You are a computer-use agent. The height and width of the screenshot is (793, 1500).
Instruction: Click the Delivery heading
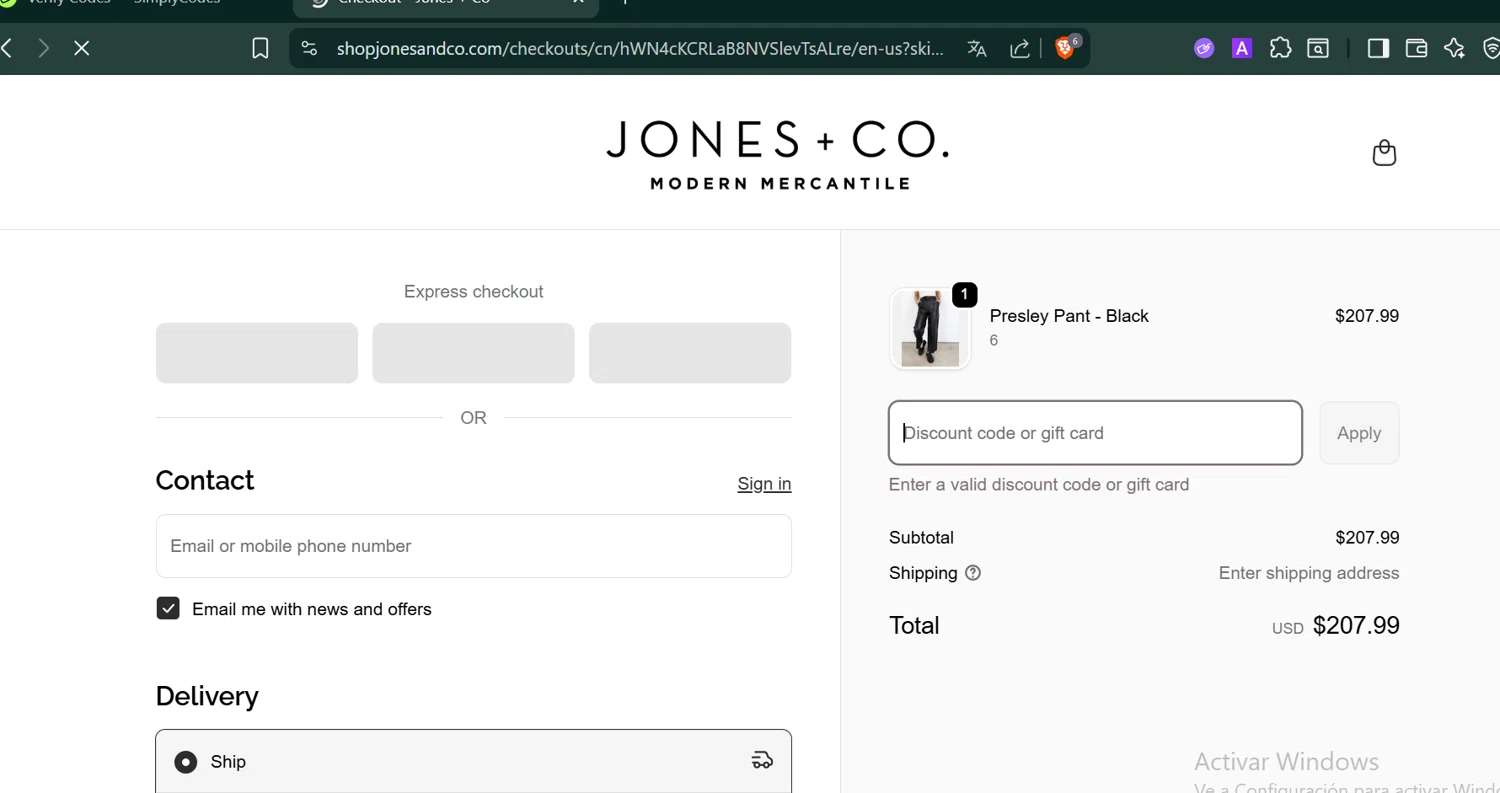[207, 696]
